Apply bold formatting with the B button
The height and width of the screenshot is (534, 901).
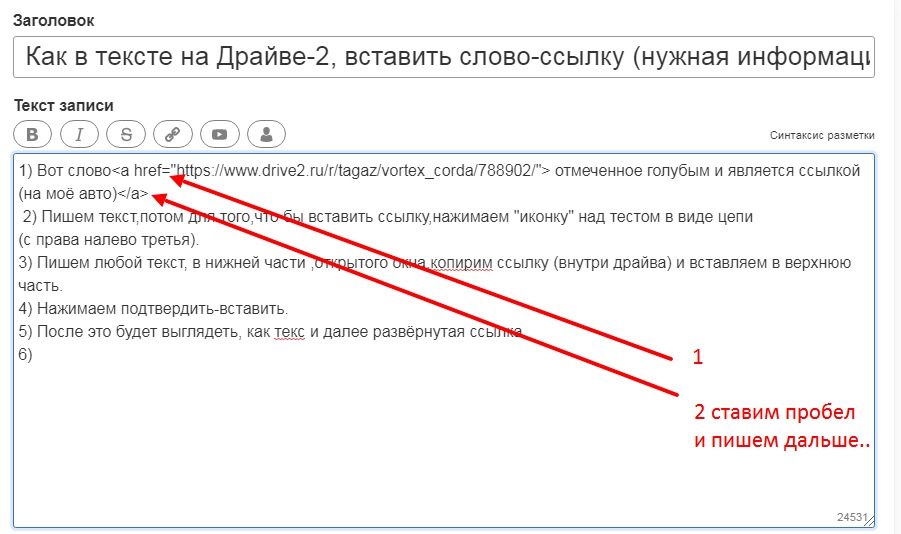pos(32,135)
